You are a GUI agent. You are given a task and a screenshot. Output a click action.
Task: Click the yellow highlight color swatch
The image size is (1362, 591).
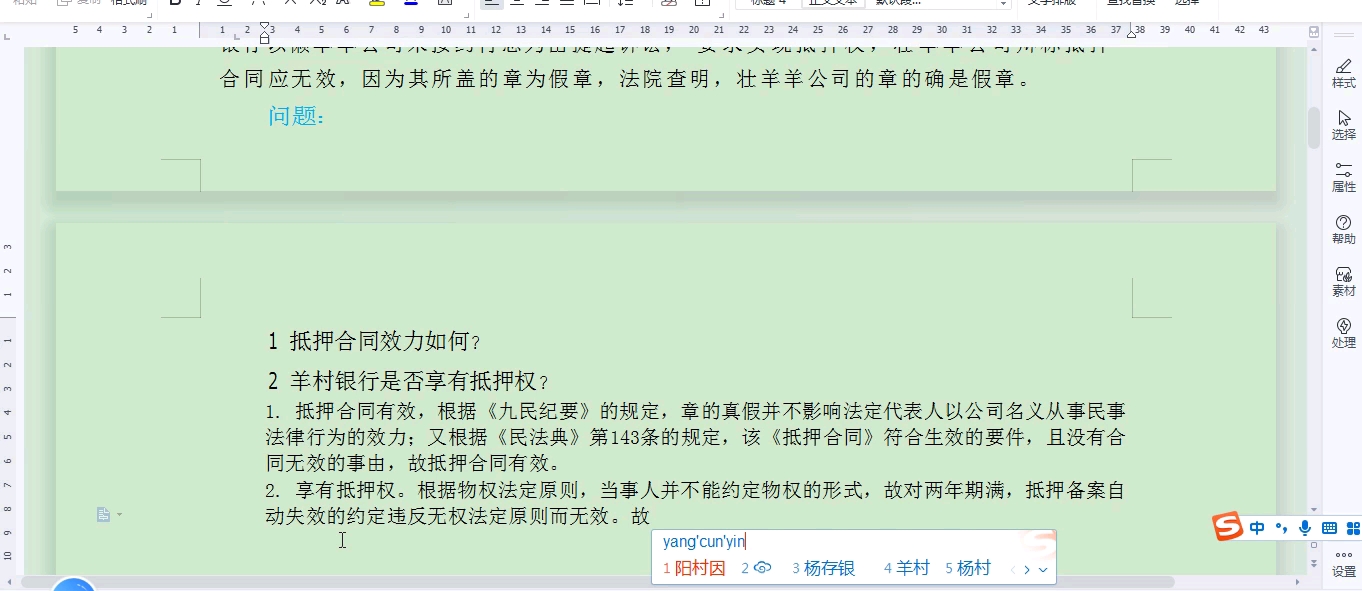[377, 4]
